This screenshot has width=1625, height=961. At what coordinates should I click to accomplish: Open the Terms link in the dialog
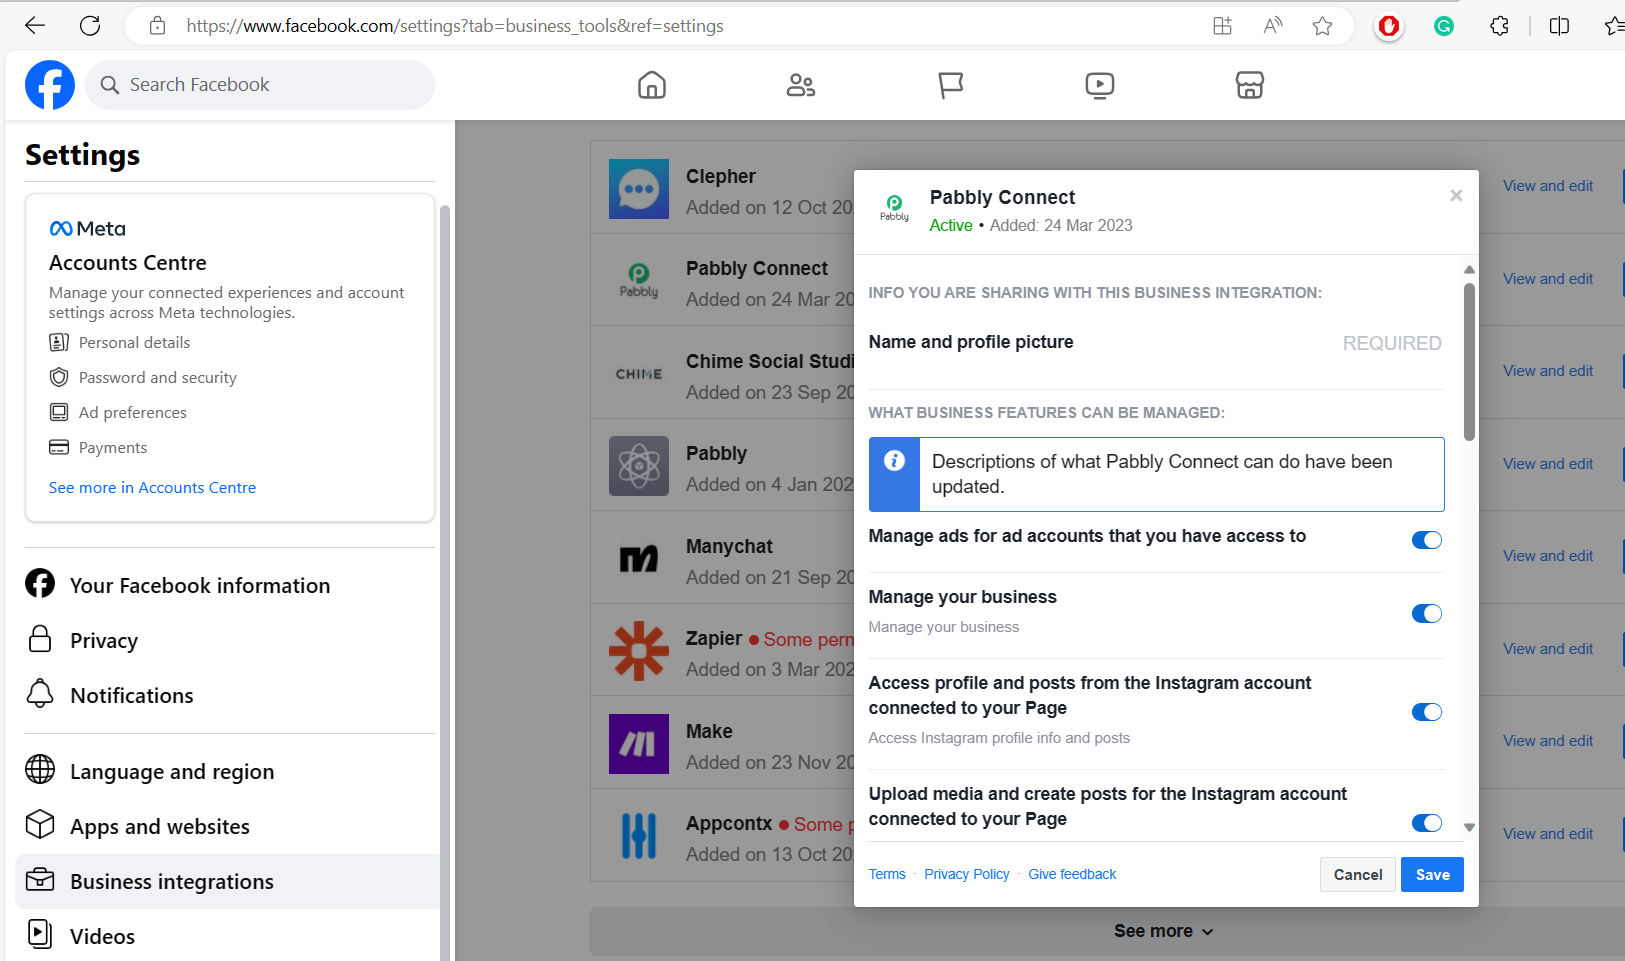tap(887, 874)
